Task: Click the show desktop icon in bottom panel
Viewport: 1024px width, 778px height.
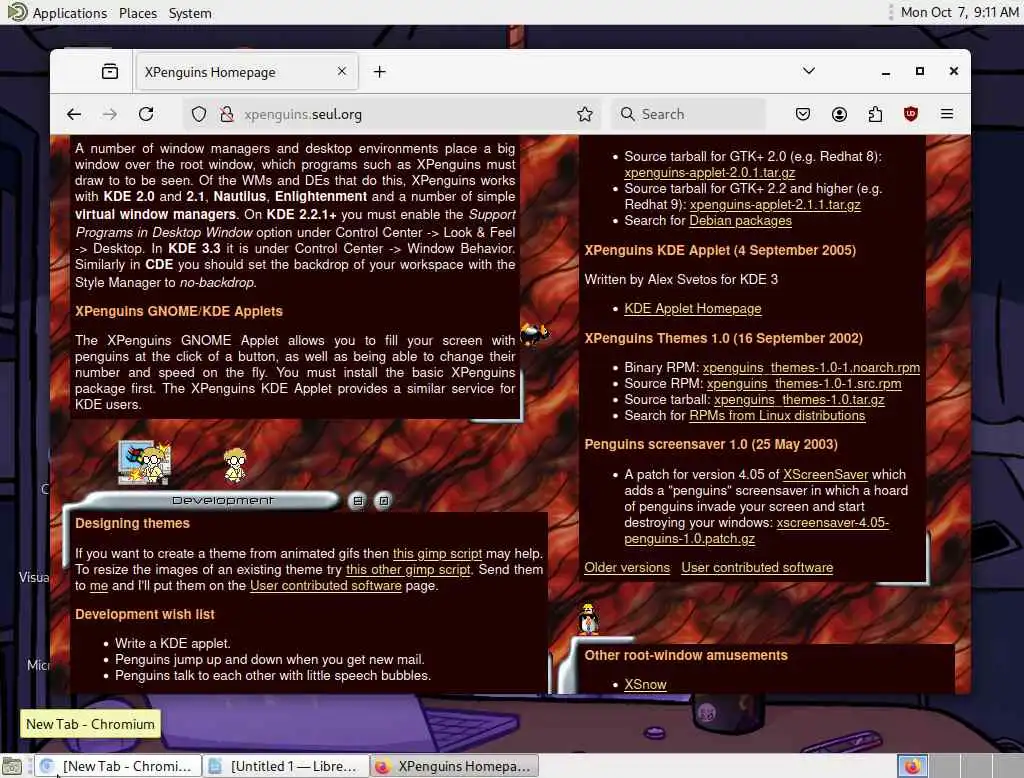Action: [x=11, y=766]
